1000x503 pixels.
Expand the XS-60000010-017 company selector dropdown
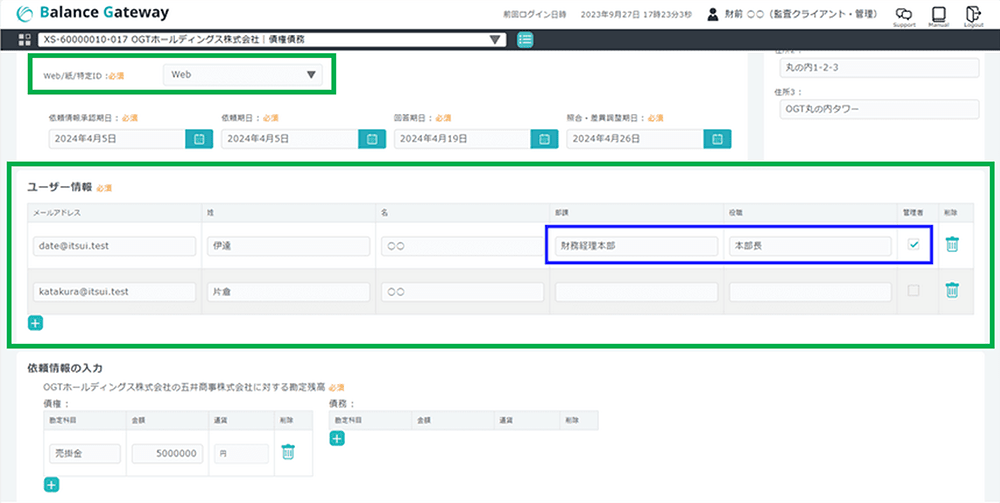(x=496, y=40)
